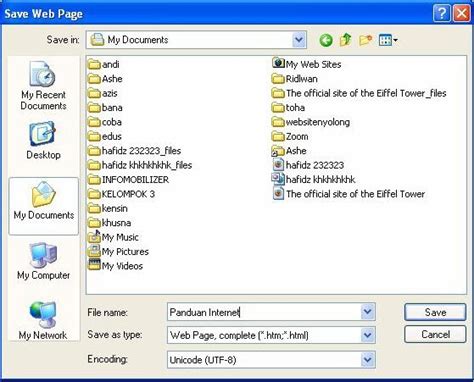Close the Save Web Page dialog
The image size is (474, 382).
(462, 14)
